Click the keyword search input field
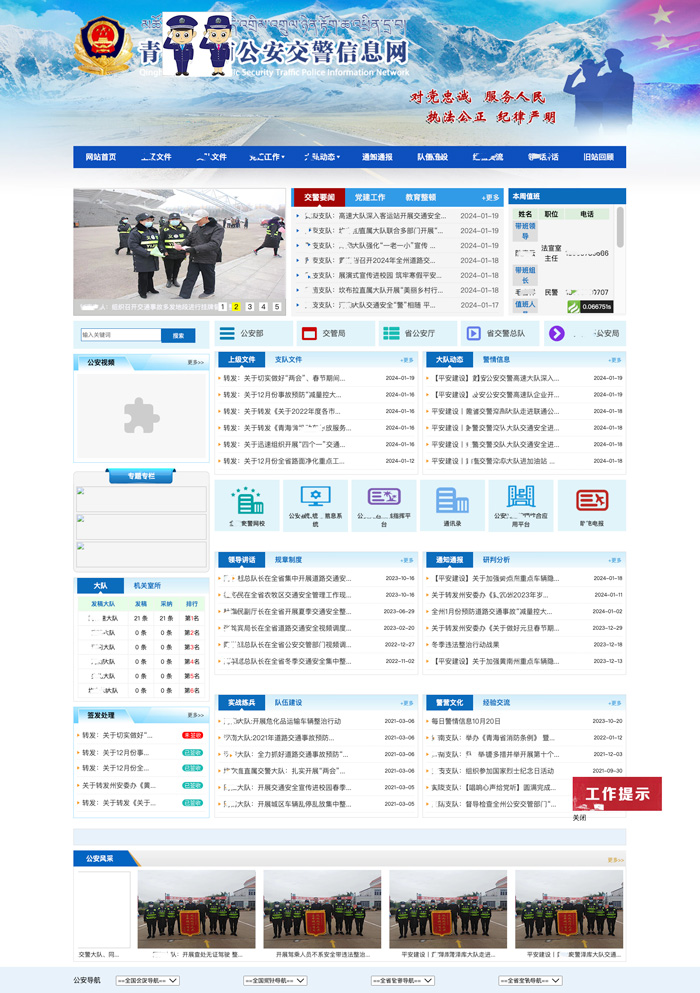 point(120,335)
